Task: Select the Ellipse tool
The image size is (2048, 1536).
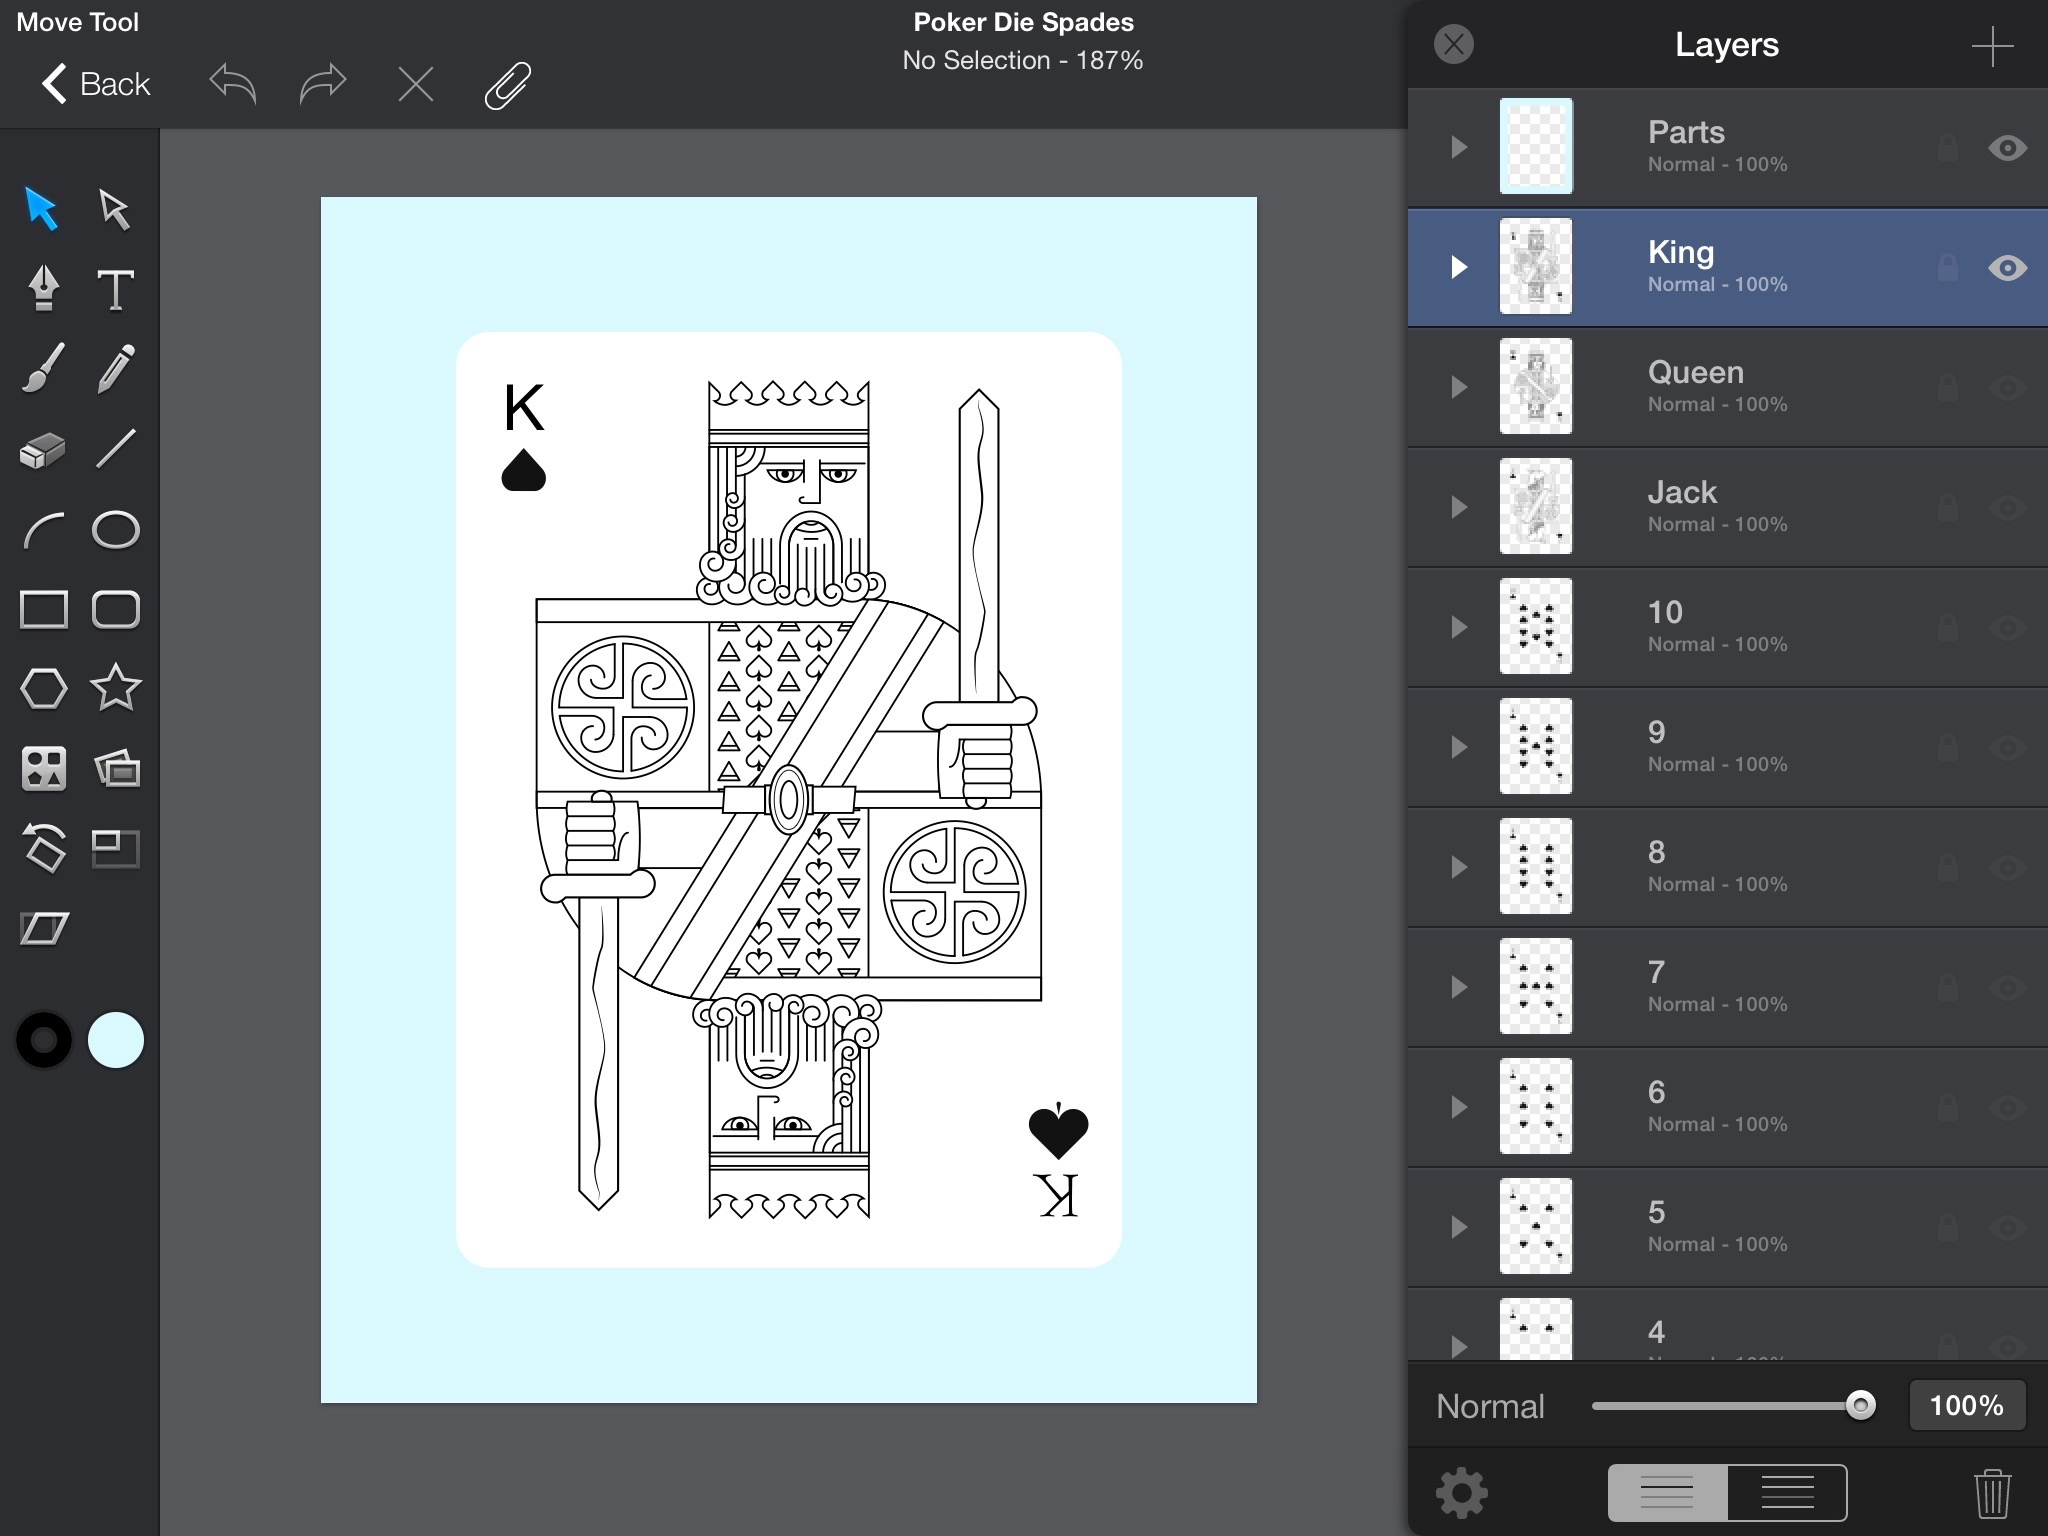Action: [x=116, y=528]
